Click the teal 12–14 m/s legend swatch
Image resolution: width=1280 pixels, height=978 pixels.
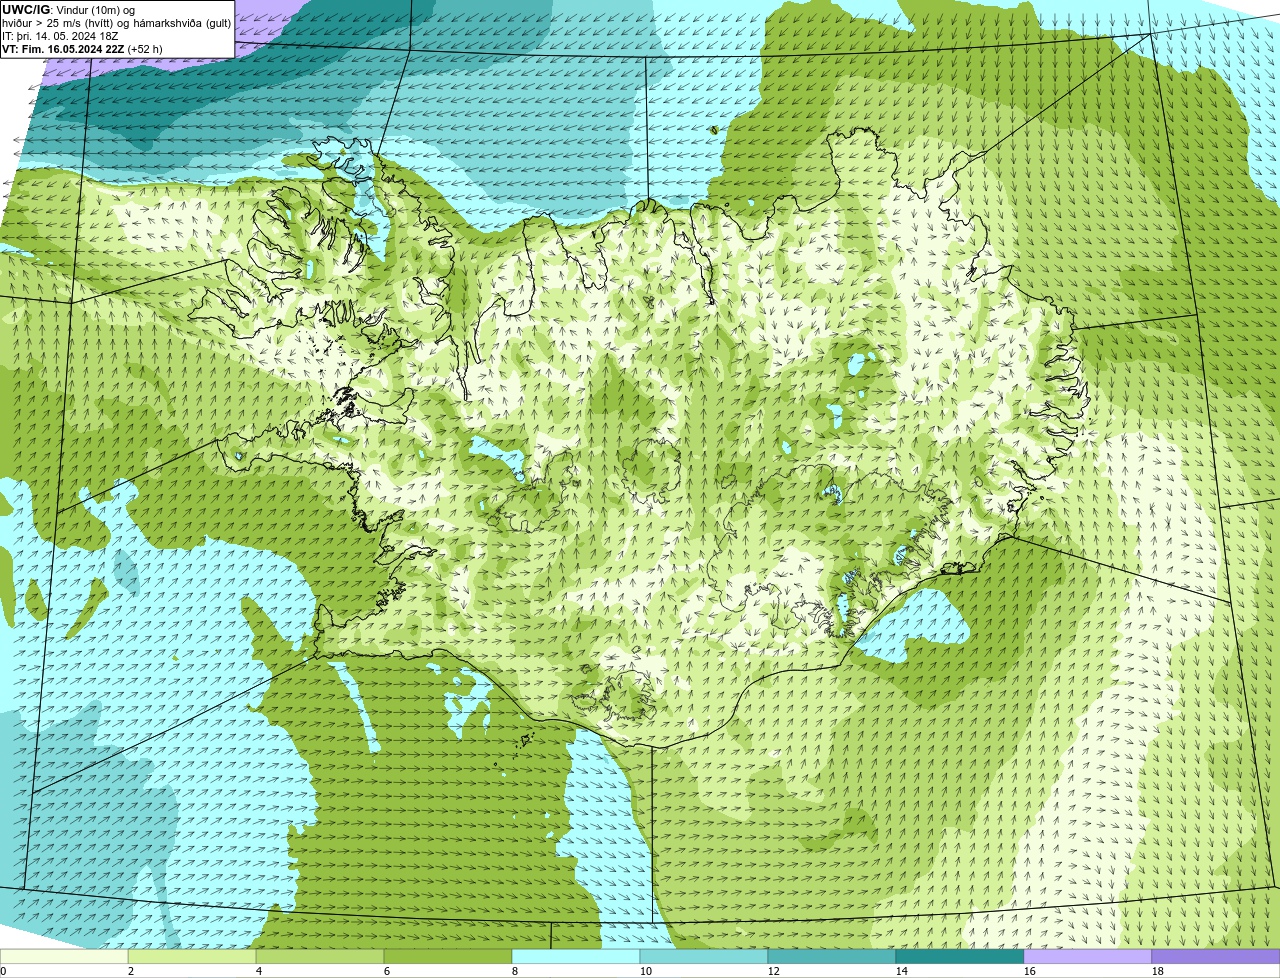tap(832, 957)
